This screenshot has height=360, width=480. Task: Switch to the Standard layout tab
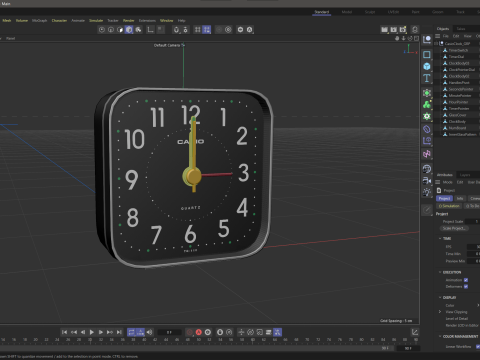(x=322, y=12)
